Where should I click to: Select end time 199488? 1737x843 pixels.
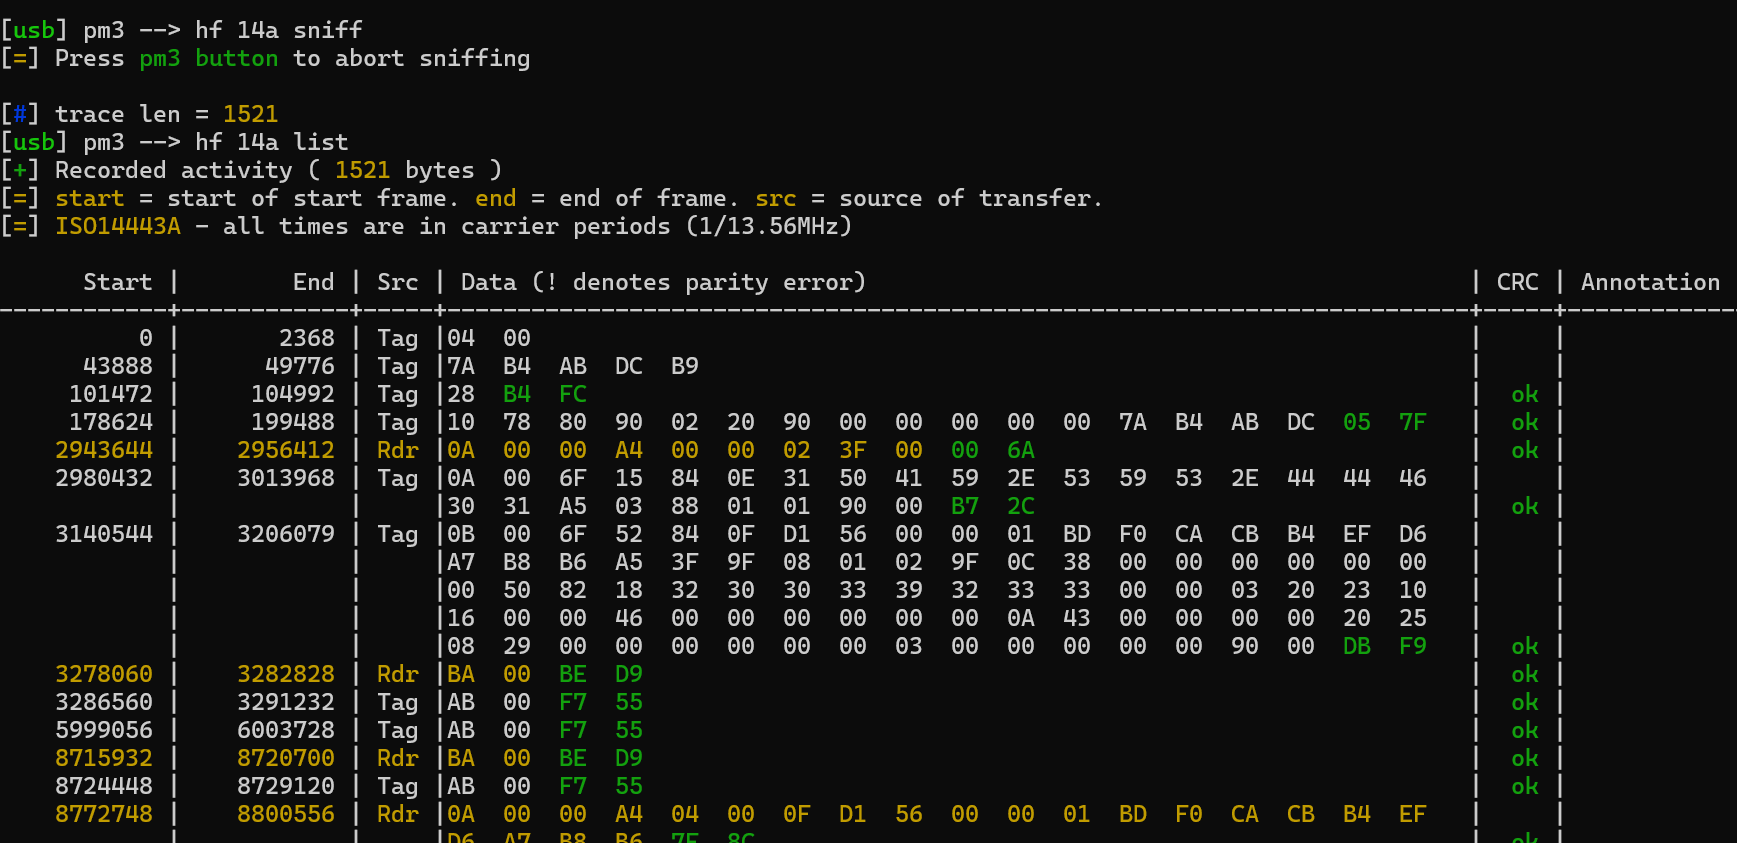pos(293,422)
